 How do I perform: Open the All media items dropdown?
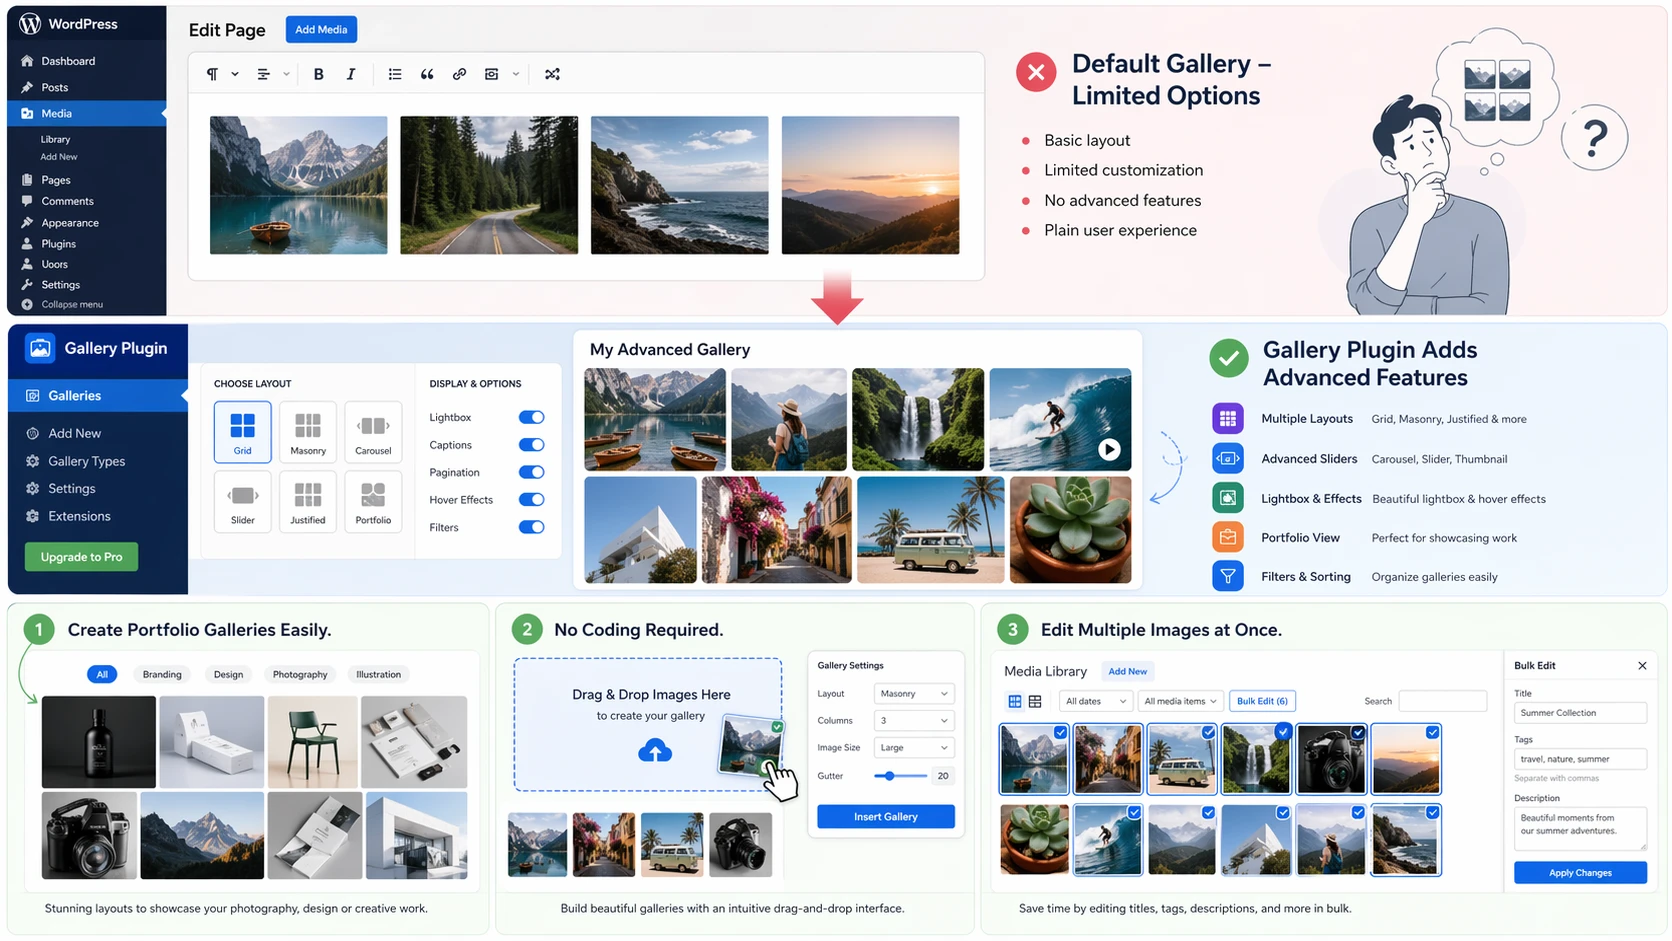[x=1180, y=701]
